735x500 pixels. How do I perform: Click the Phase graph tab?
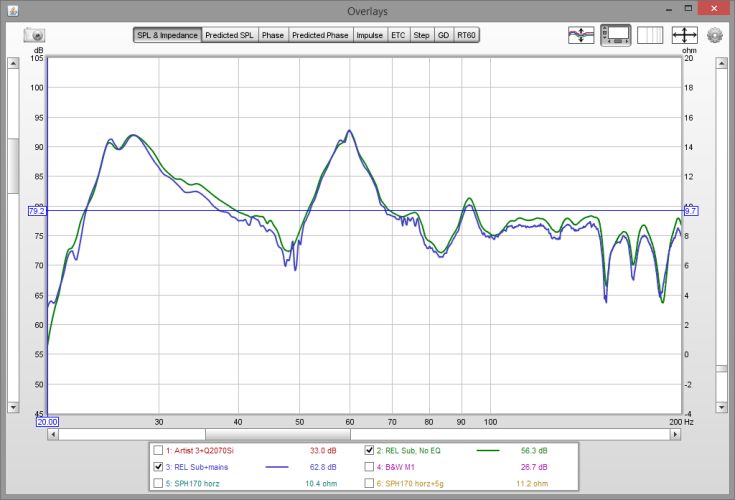click(x=273, y=35)
